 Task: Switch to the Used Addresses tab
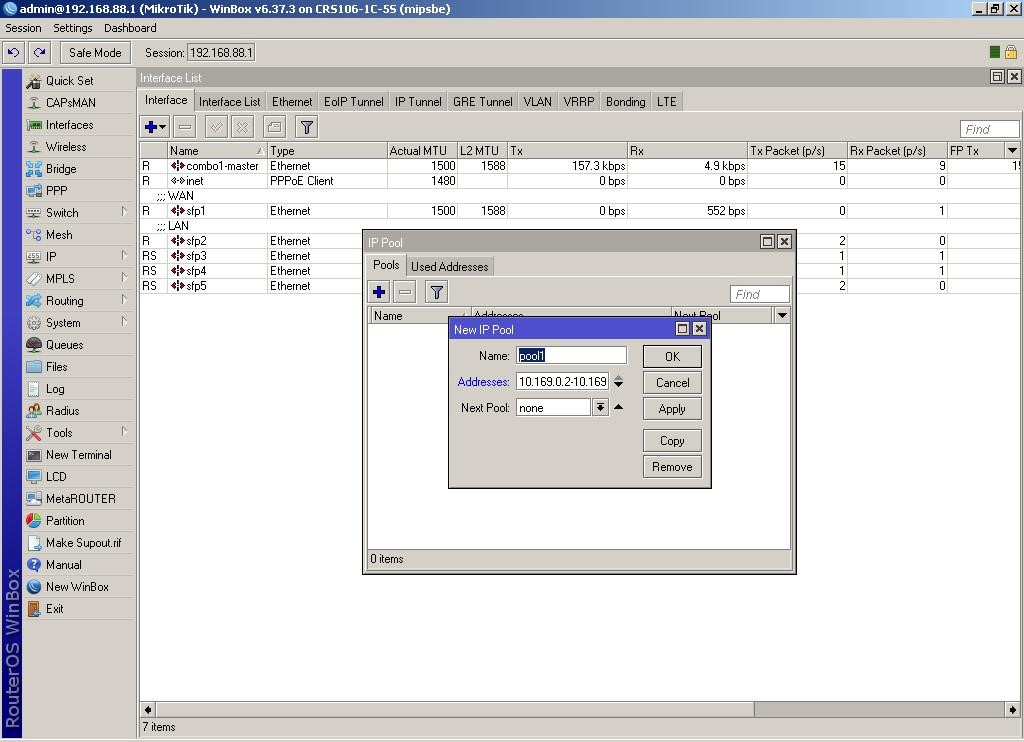(449, 267)
